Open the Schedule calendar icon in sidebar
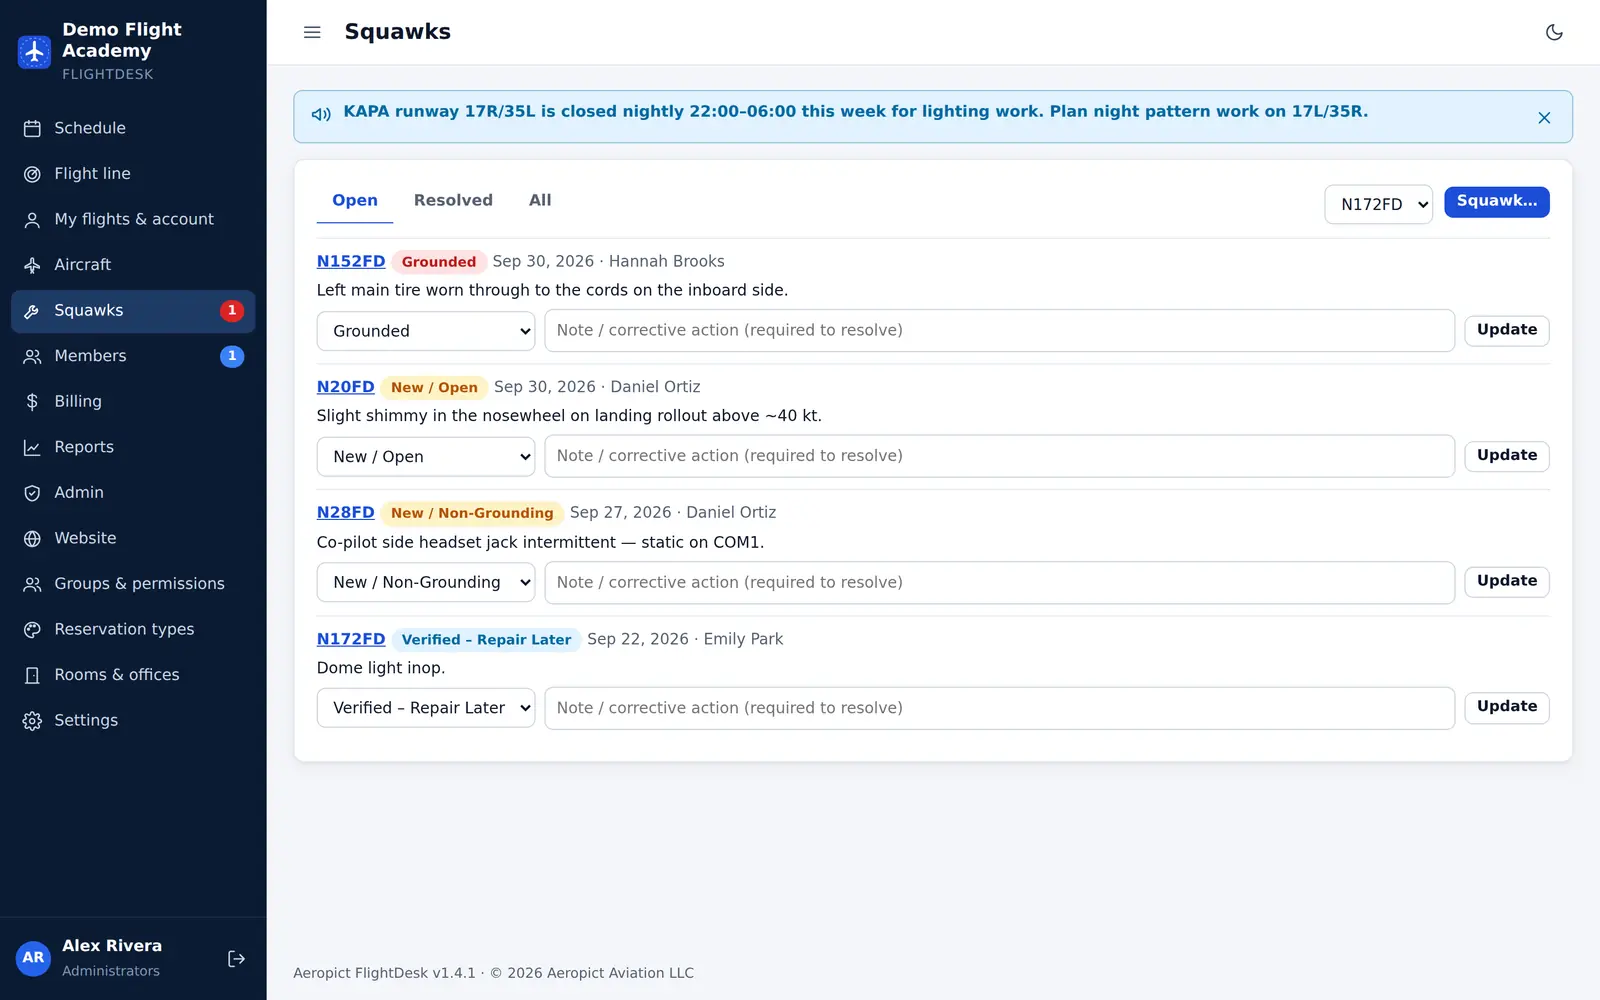This screenshot has height=1000, width=1600. [32, 128]
